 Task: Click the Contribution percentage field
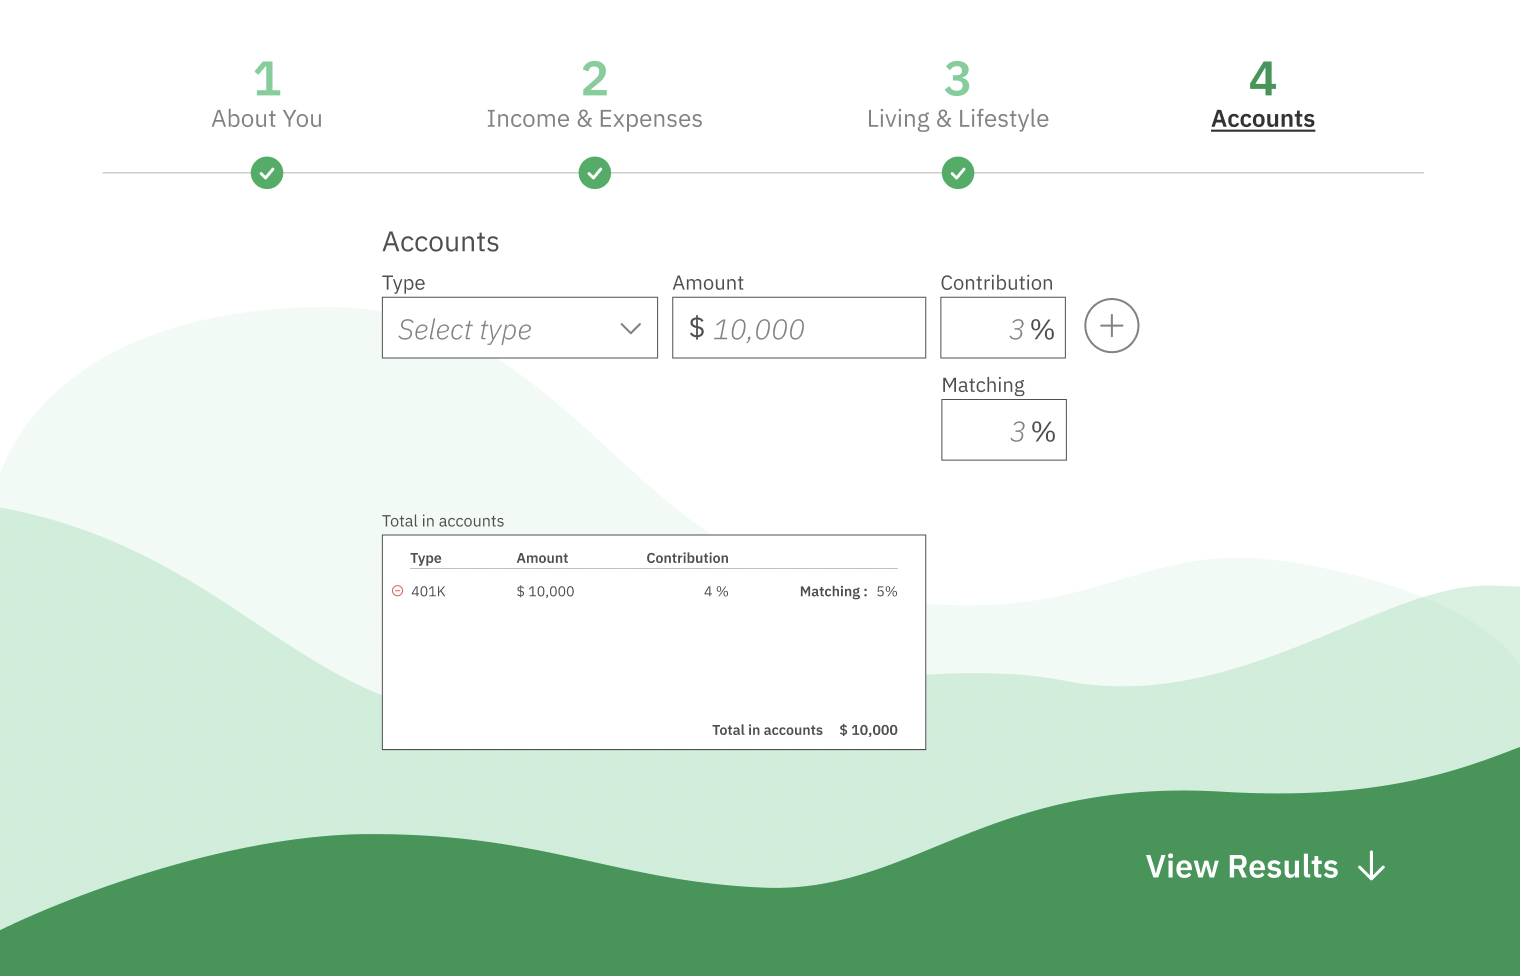pos(1002,327)
